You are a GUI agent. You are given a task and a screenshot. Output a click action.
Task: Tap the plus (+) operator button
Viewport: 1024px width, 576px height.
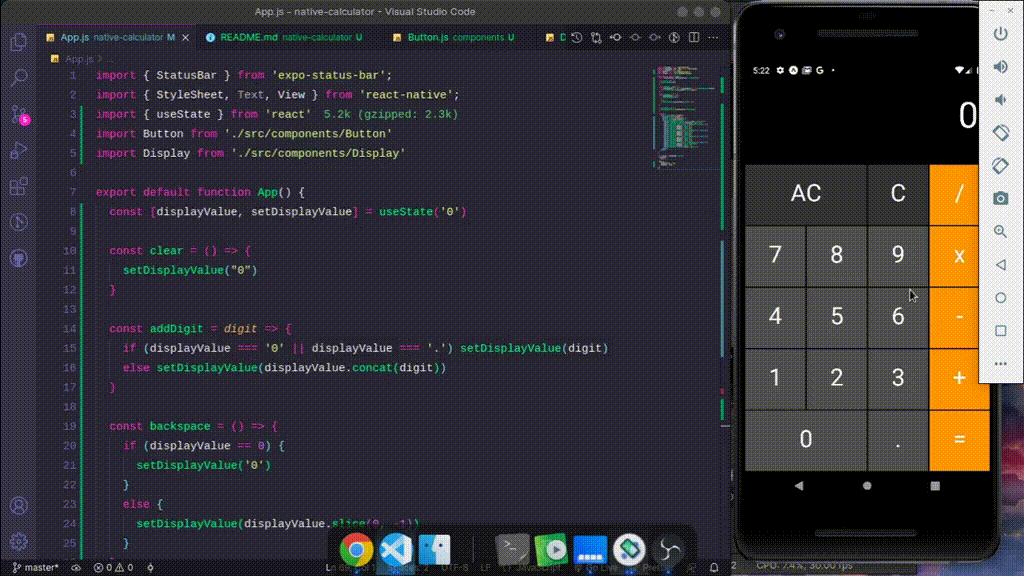coord(959,378)
